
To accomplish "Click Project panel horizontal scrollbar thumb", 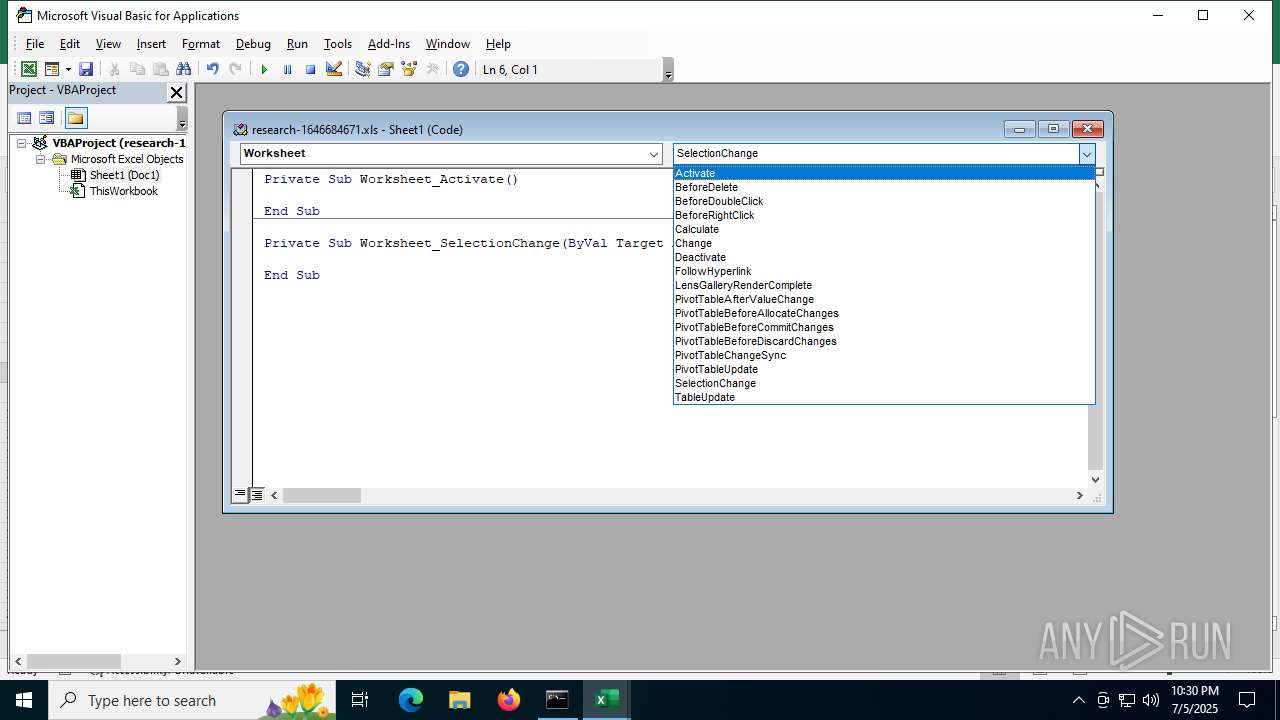I will [x=73, y=662].
